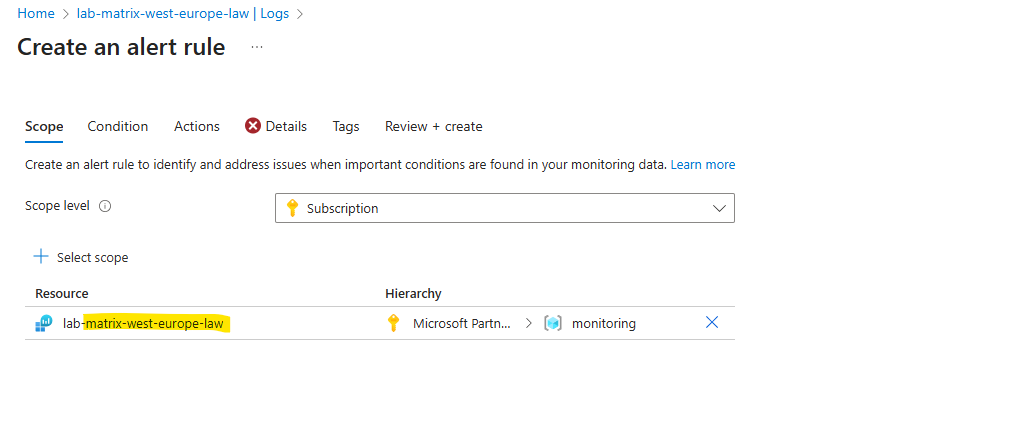Viewport: 1028px width, 428px height.
Task: Navigate to Home breadcrumb link
Action: [35, 13]
